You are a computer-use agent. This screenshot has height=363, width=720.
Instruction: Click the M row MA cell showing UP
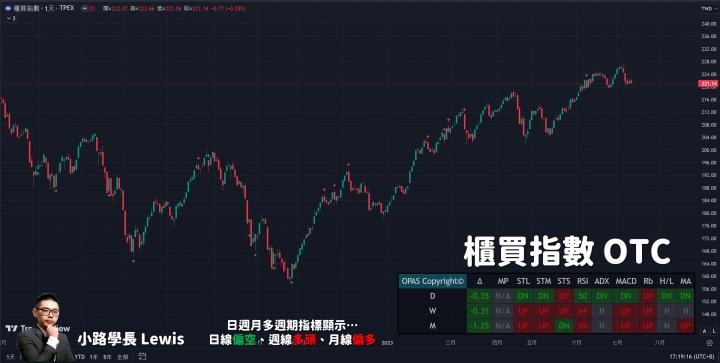pyautogui.click(x=686, y=326)
